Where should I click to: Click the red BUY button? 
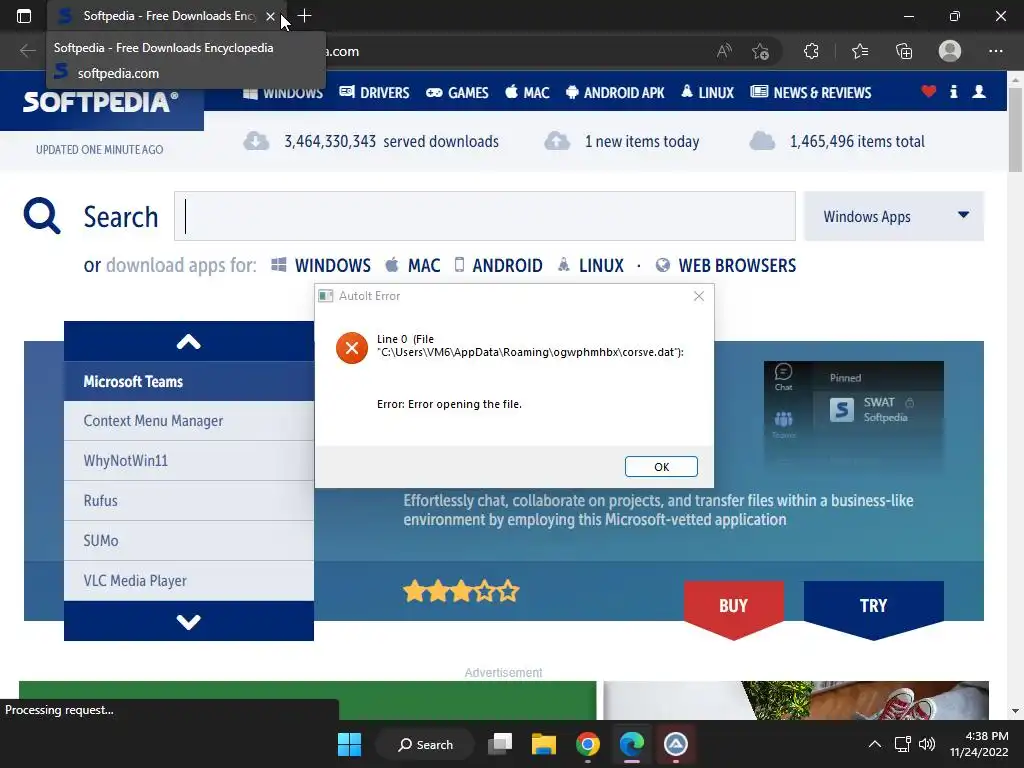tap(733, 609)
